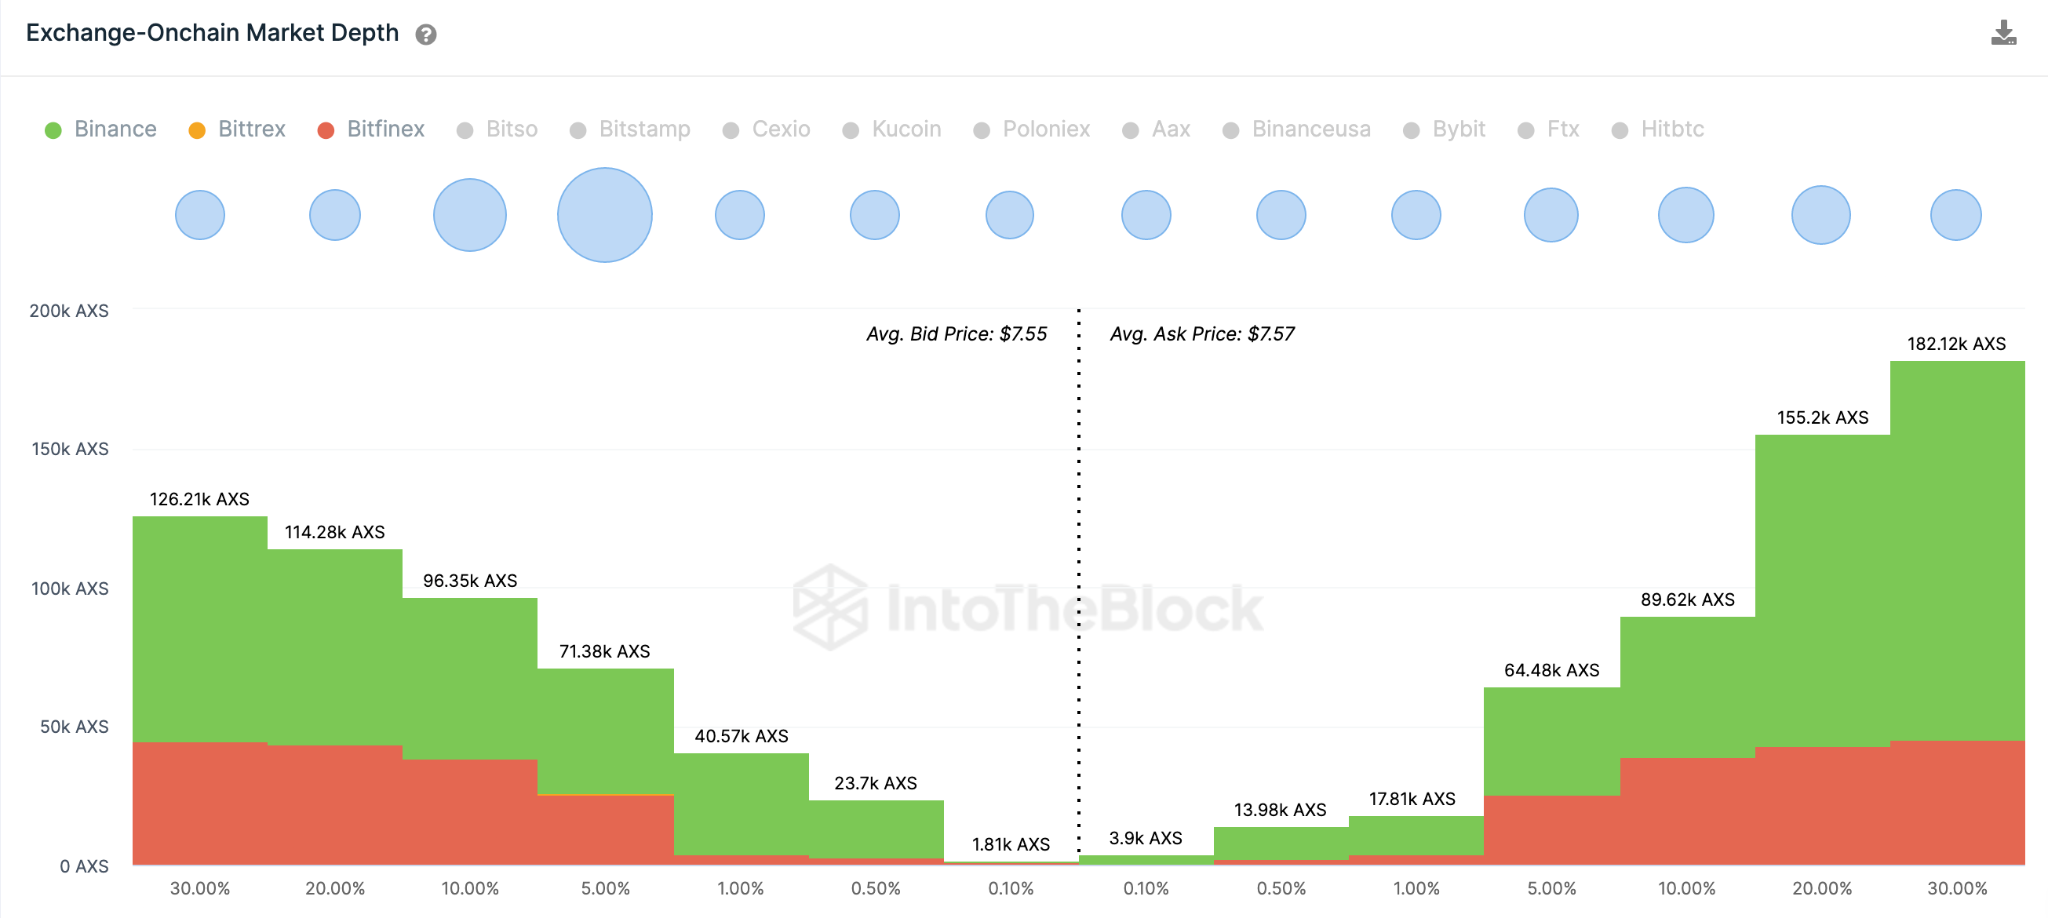Click the 64.48k AXS ask bar

[x=1551, y=741]
